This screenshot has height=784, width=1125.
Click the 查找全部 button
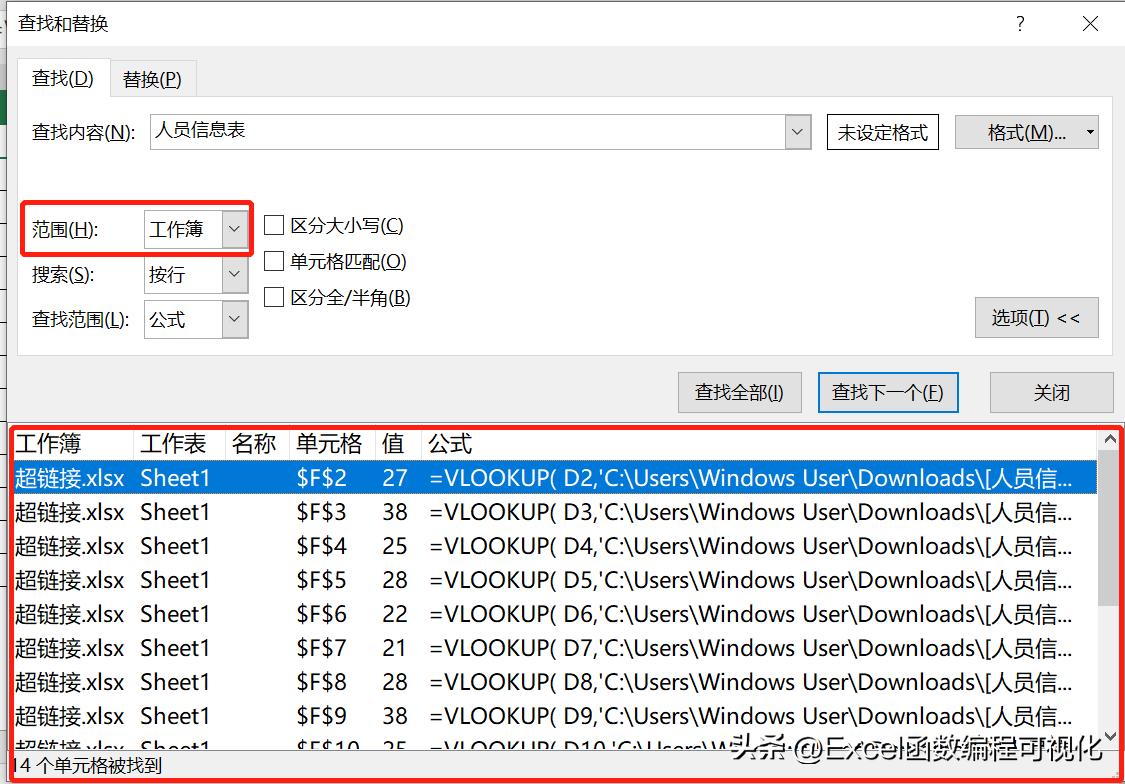tap(740, 392)
